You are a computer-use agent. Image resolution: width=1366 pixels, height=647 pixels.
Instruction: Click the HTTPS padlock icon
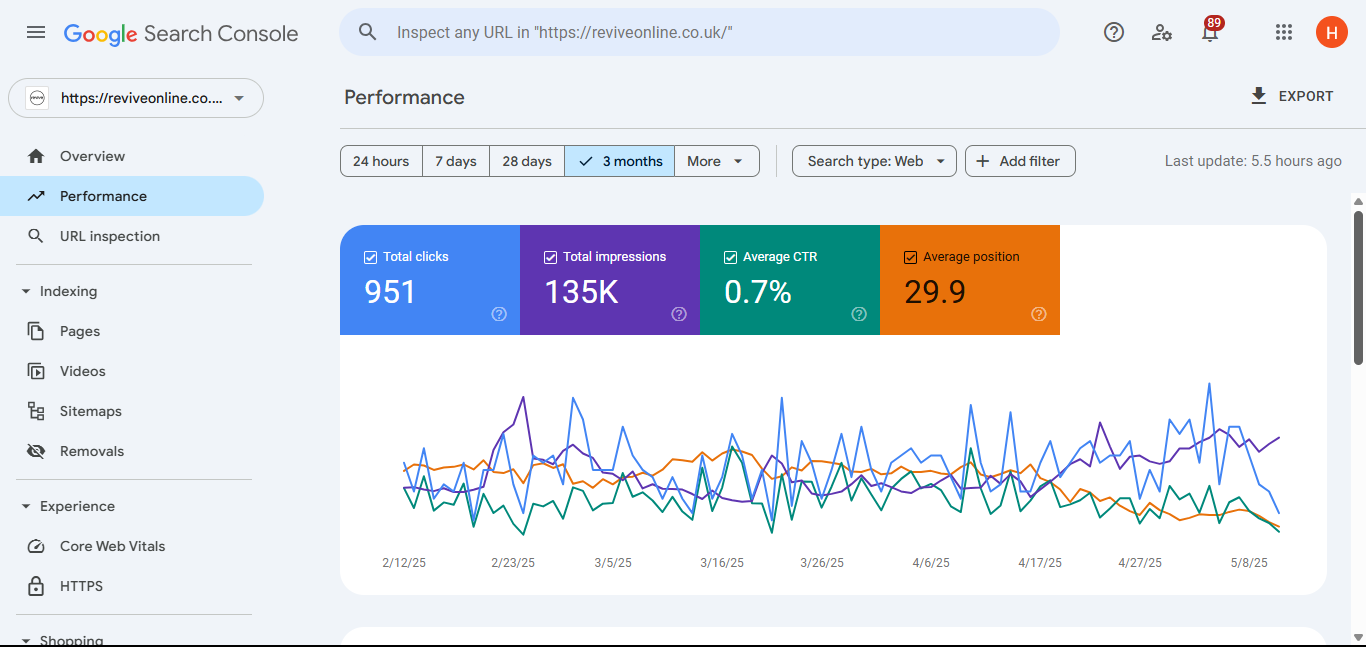36,586
